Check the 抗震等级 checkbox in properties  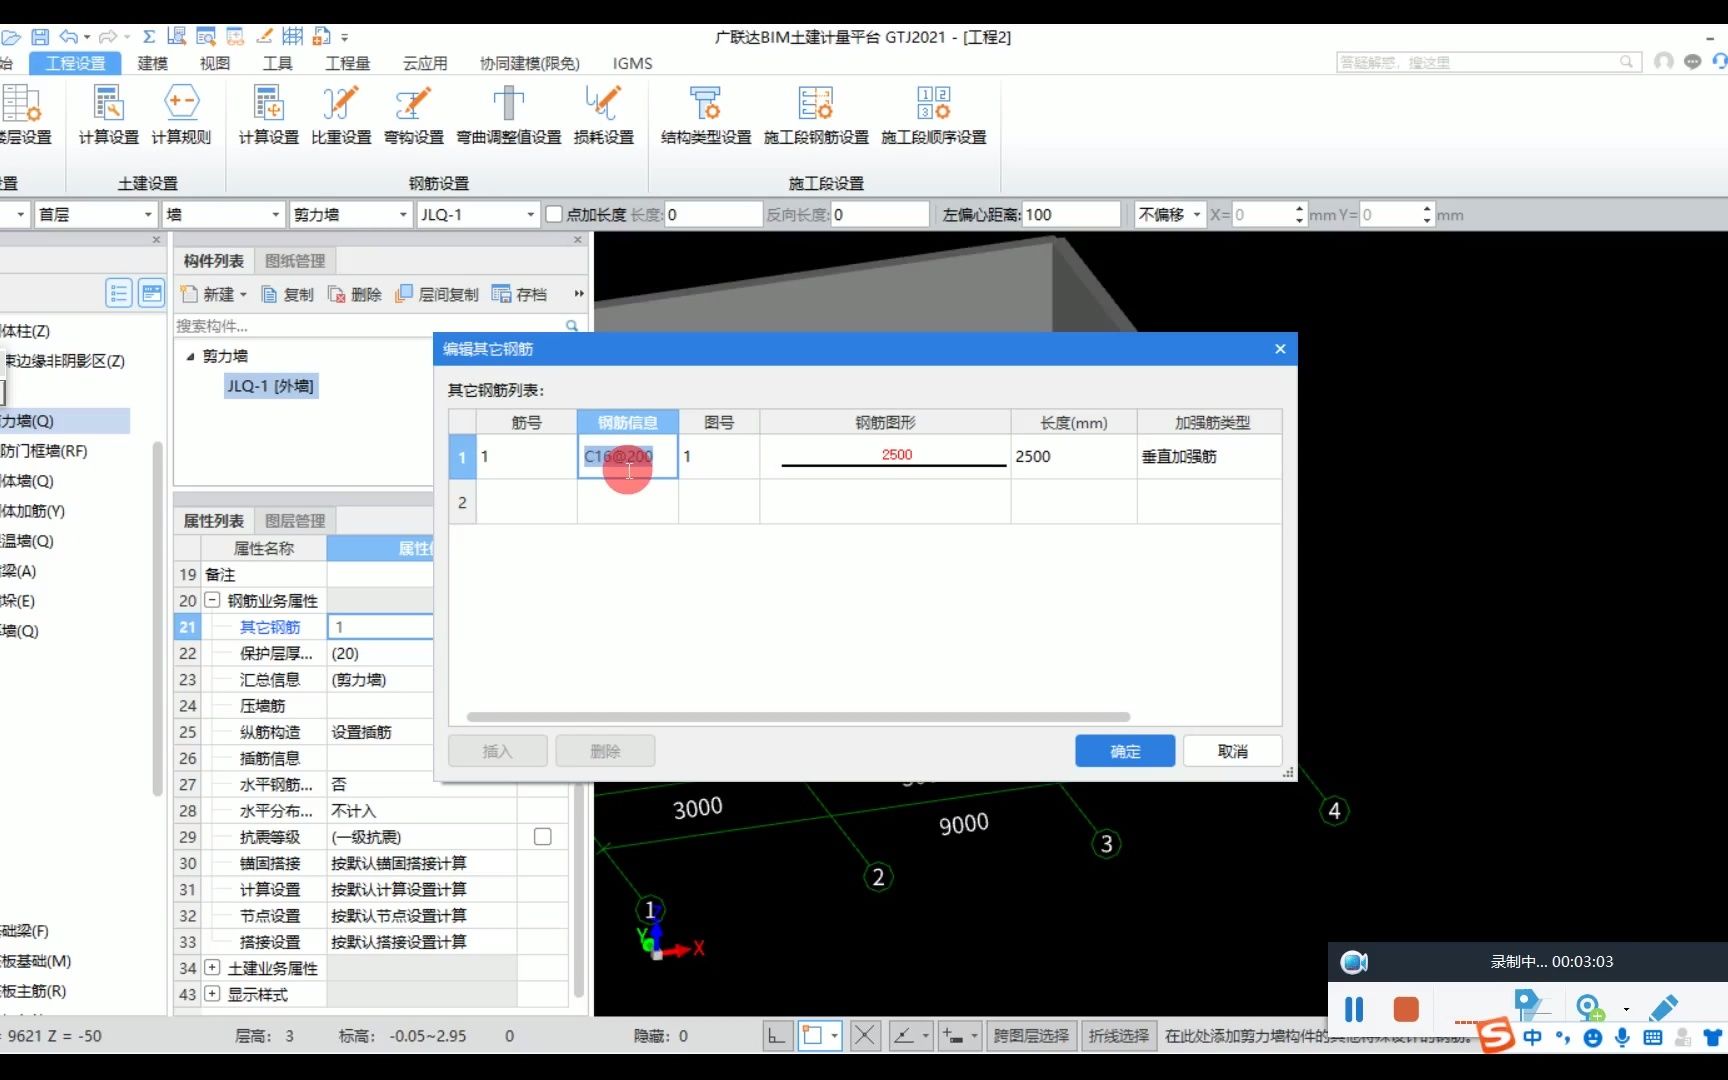click(x=541, y=836)
